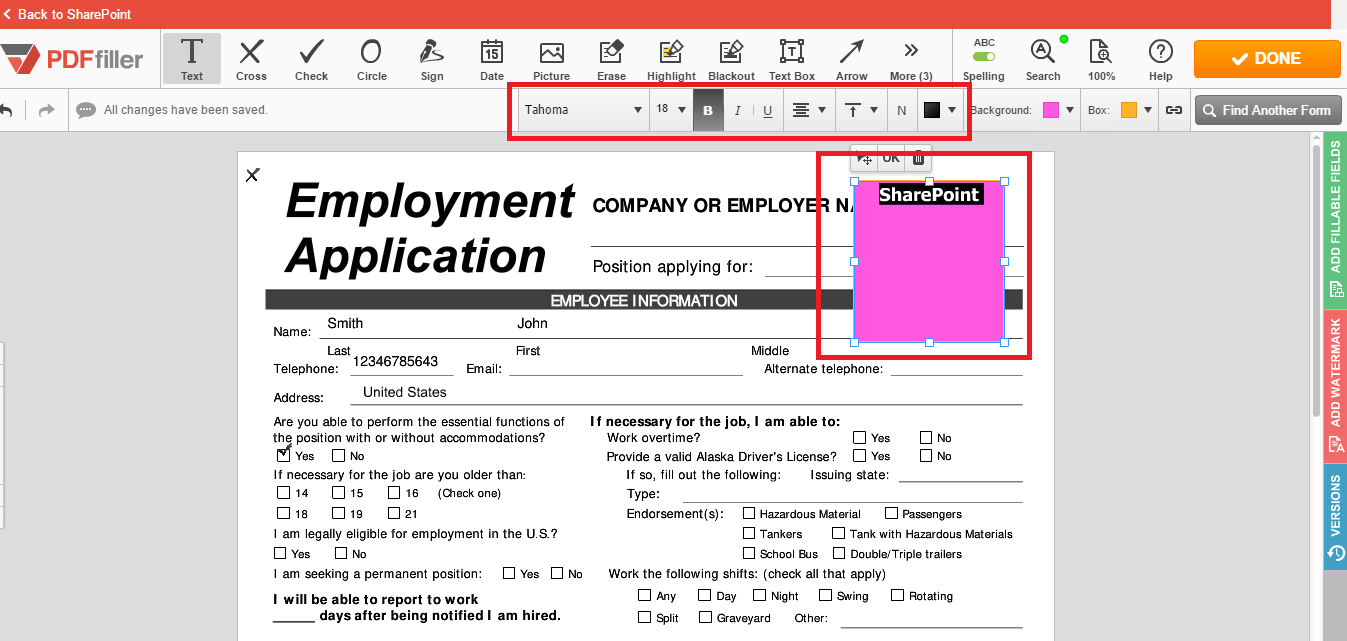This screenshot has height=641, width=1347.
Task: Click the Email field line
Action: (626, 368)
